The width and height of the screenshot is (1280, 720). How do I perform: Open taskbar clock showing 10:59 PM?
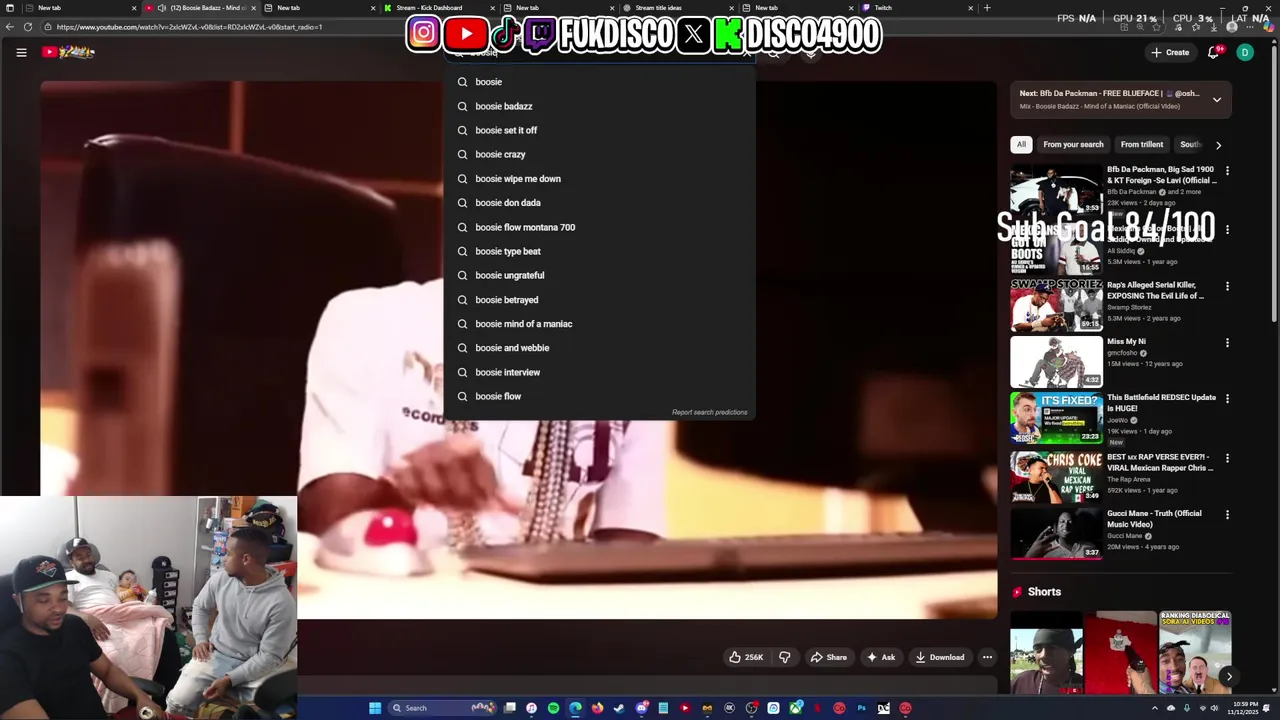(1245, 708)
